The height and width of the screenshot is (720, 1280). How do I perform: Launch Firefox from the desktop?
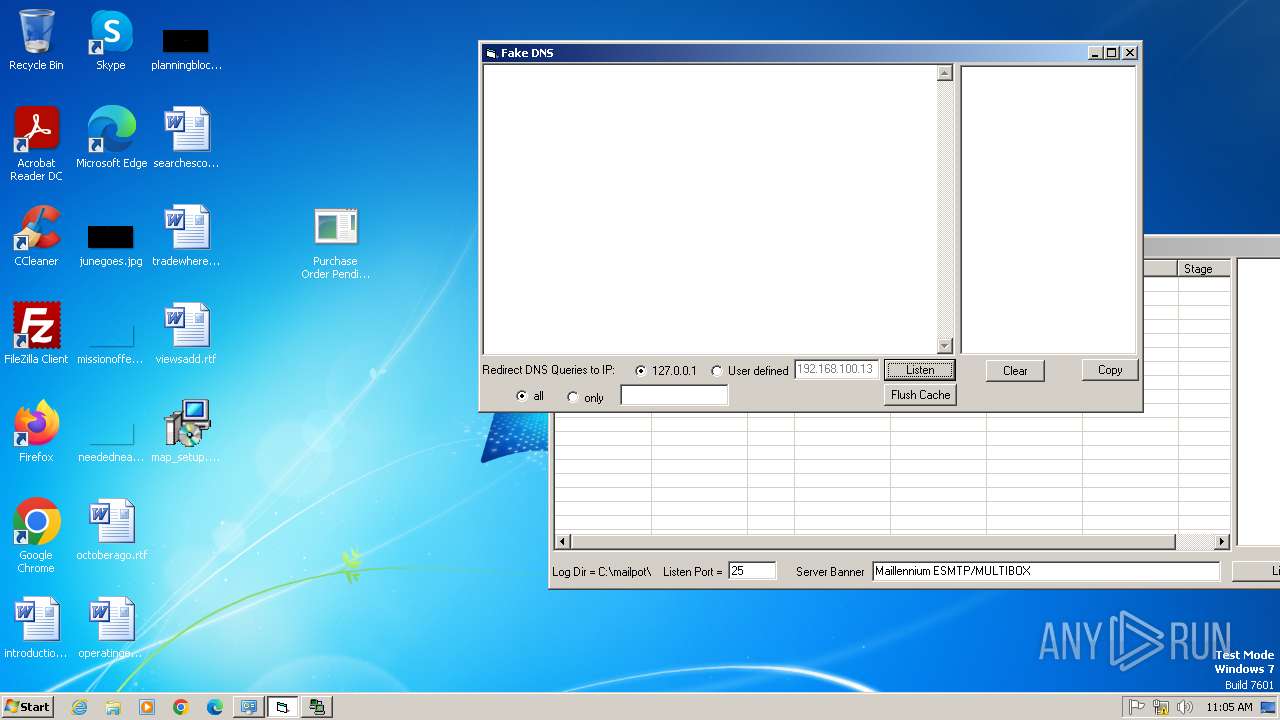36,432
